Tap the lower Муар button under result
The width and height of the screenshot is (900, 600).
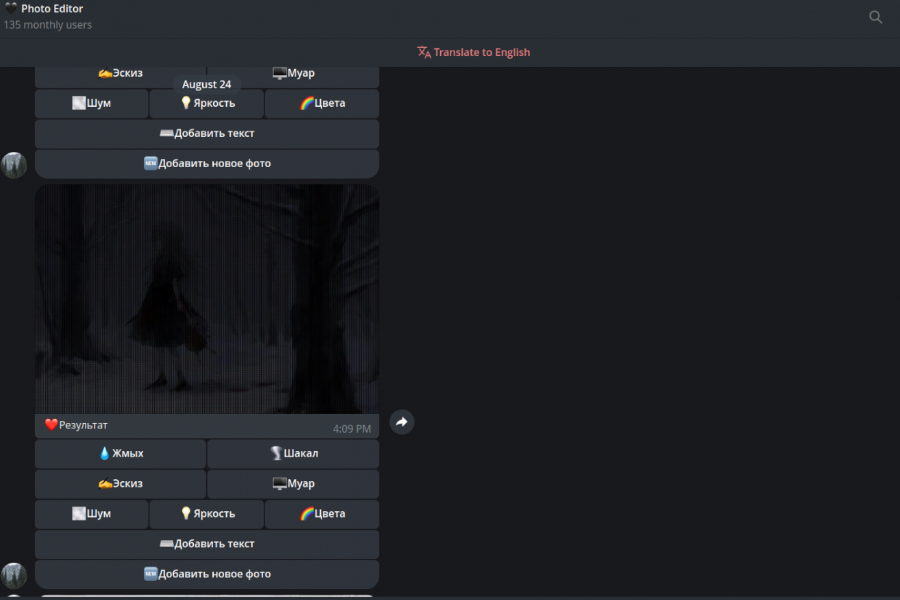293,483
